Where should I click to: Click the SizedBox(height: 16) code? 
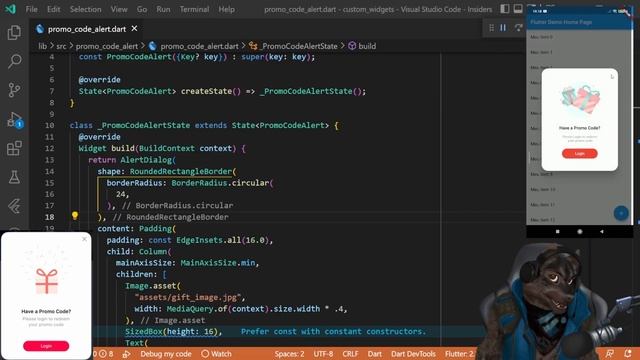pos(171,331)
